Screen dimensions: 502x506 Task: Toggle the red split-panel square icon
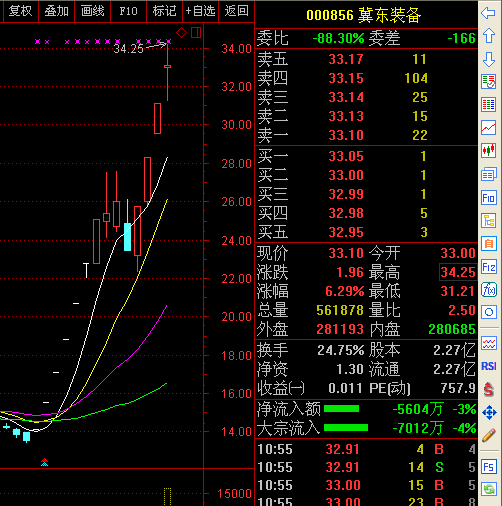pyautogui.click(x=196, y=32)
